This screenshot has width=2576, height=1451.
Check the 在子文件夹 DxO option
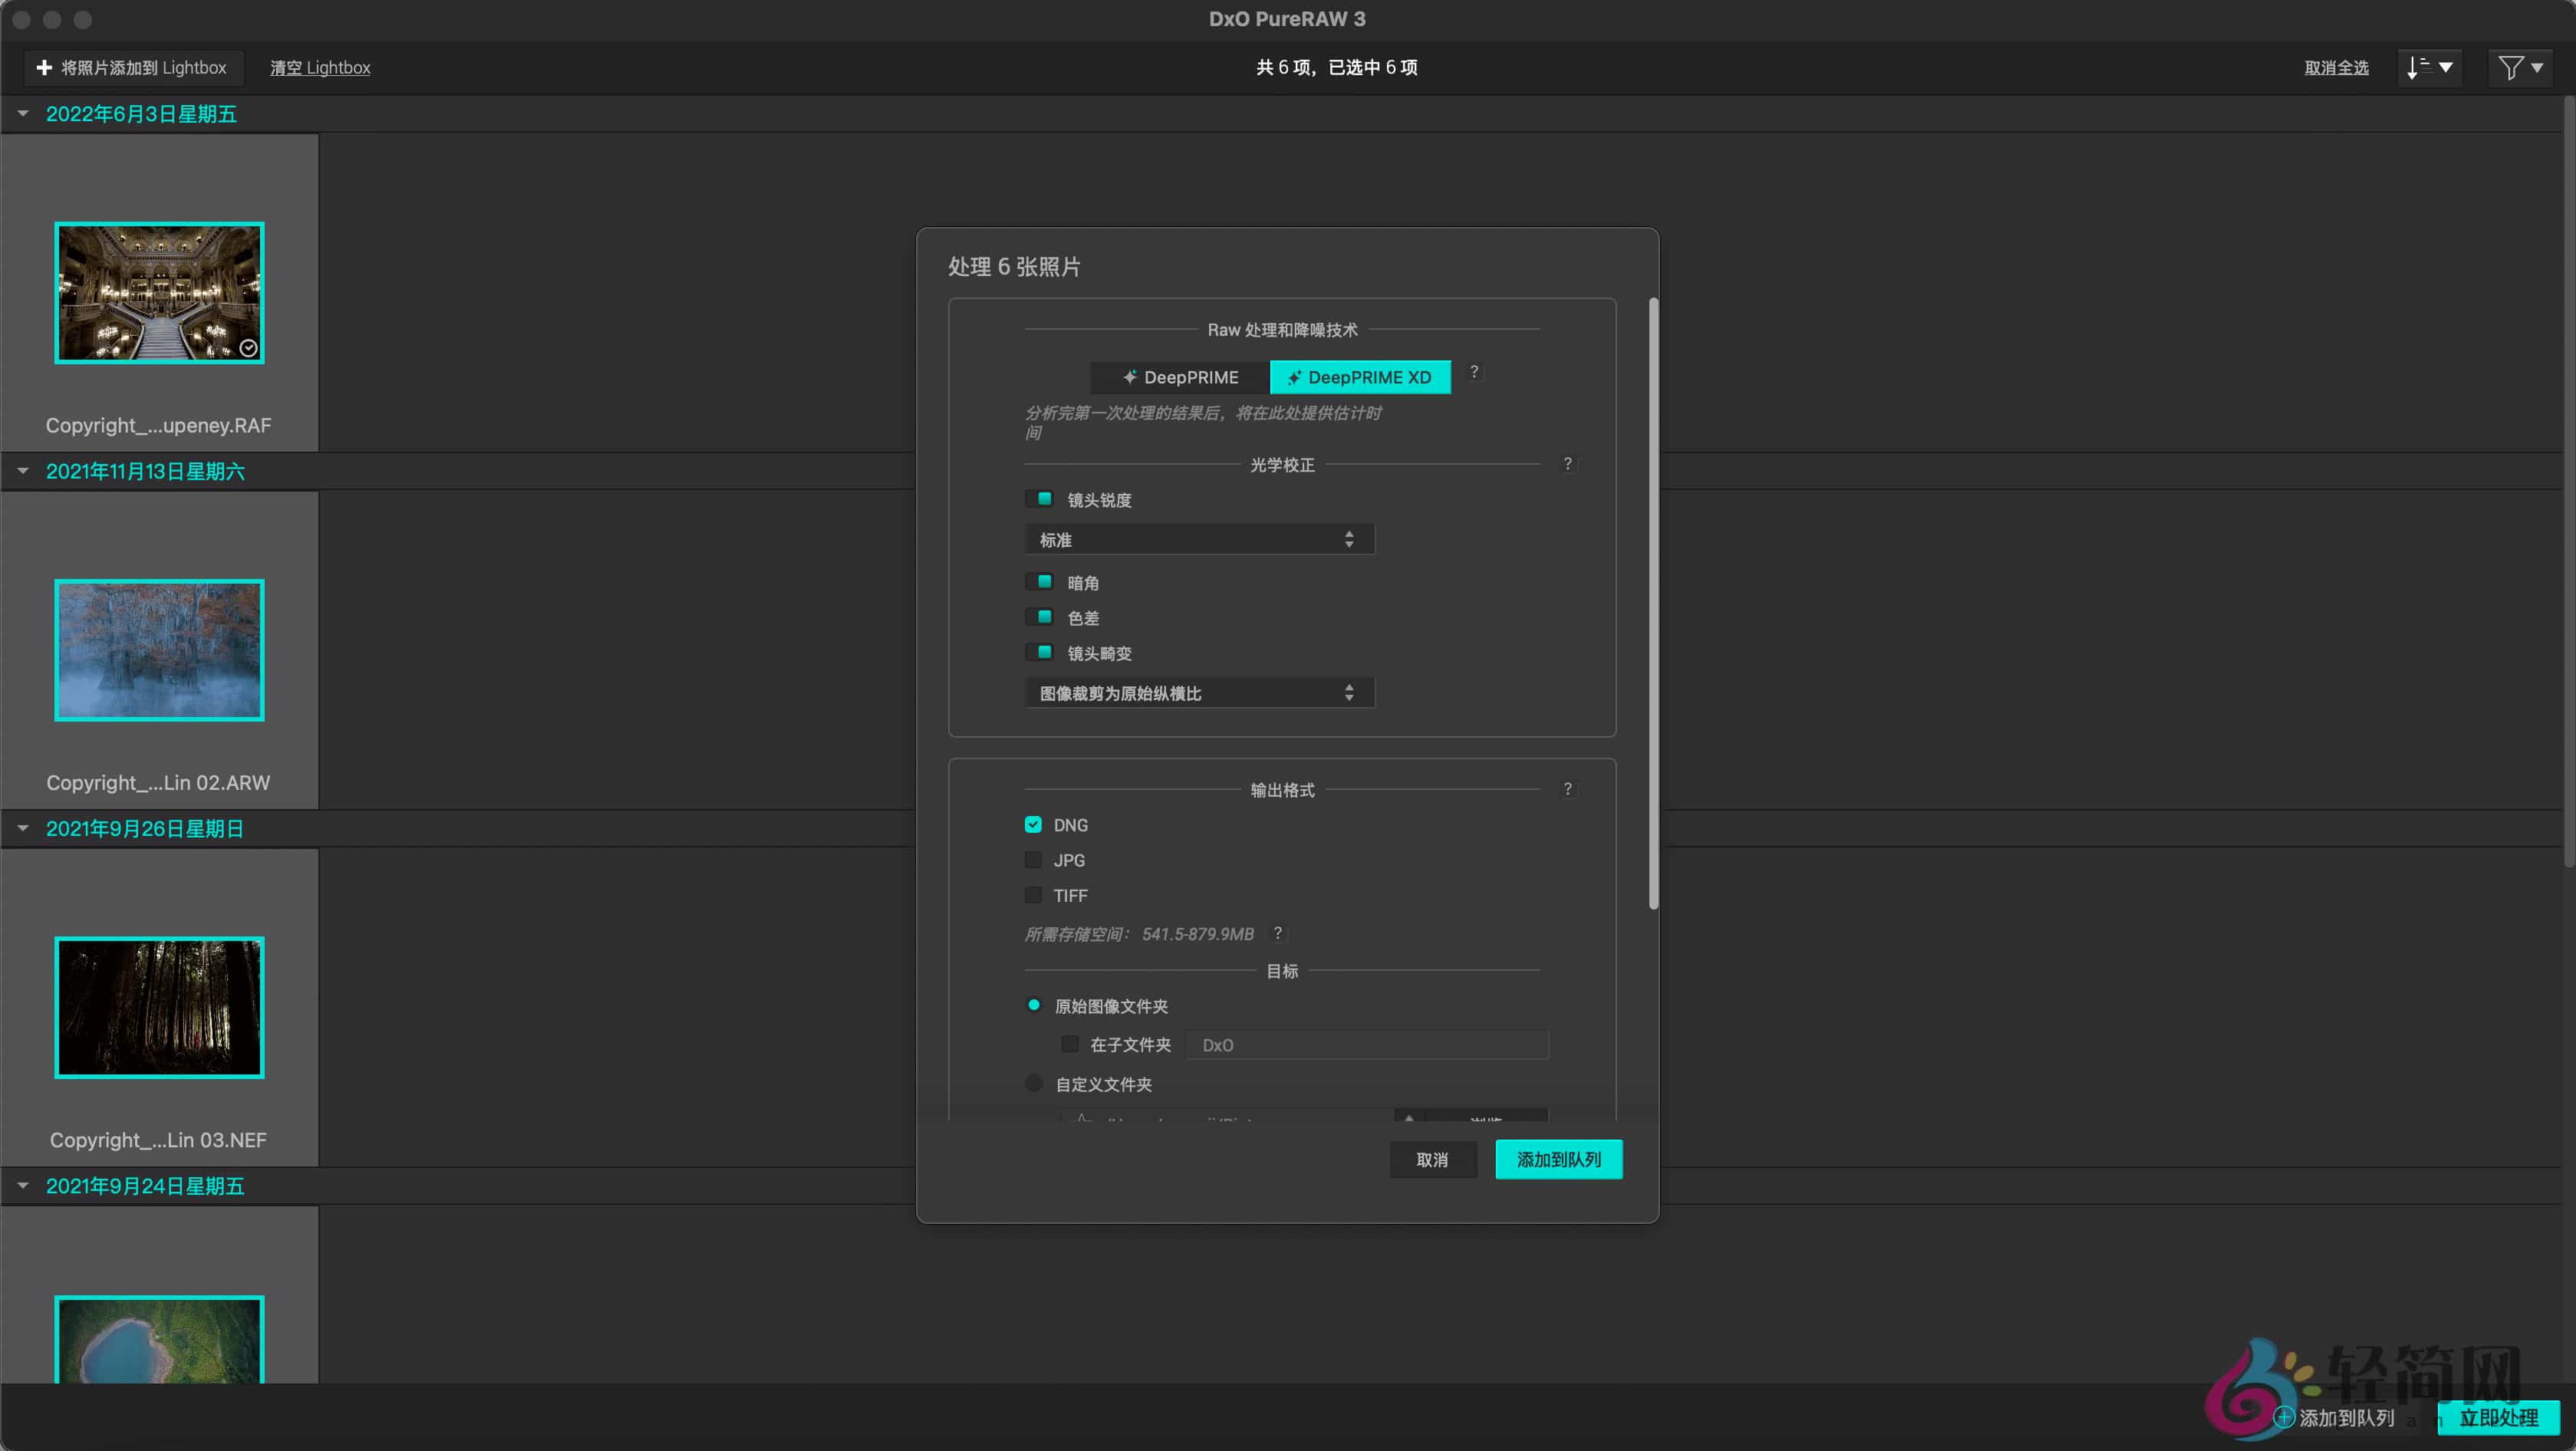[x=1069, y=1044]
